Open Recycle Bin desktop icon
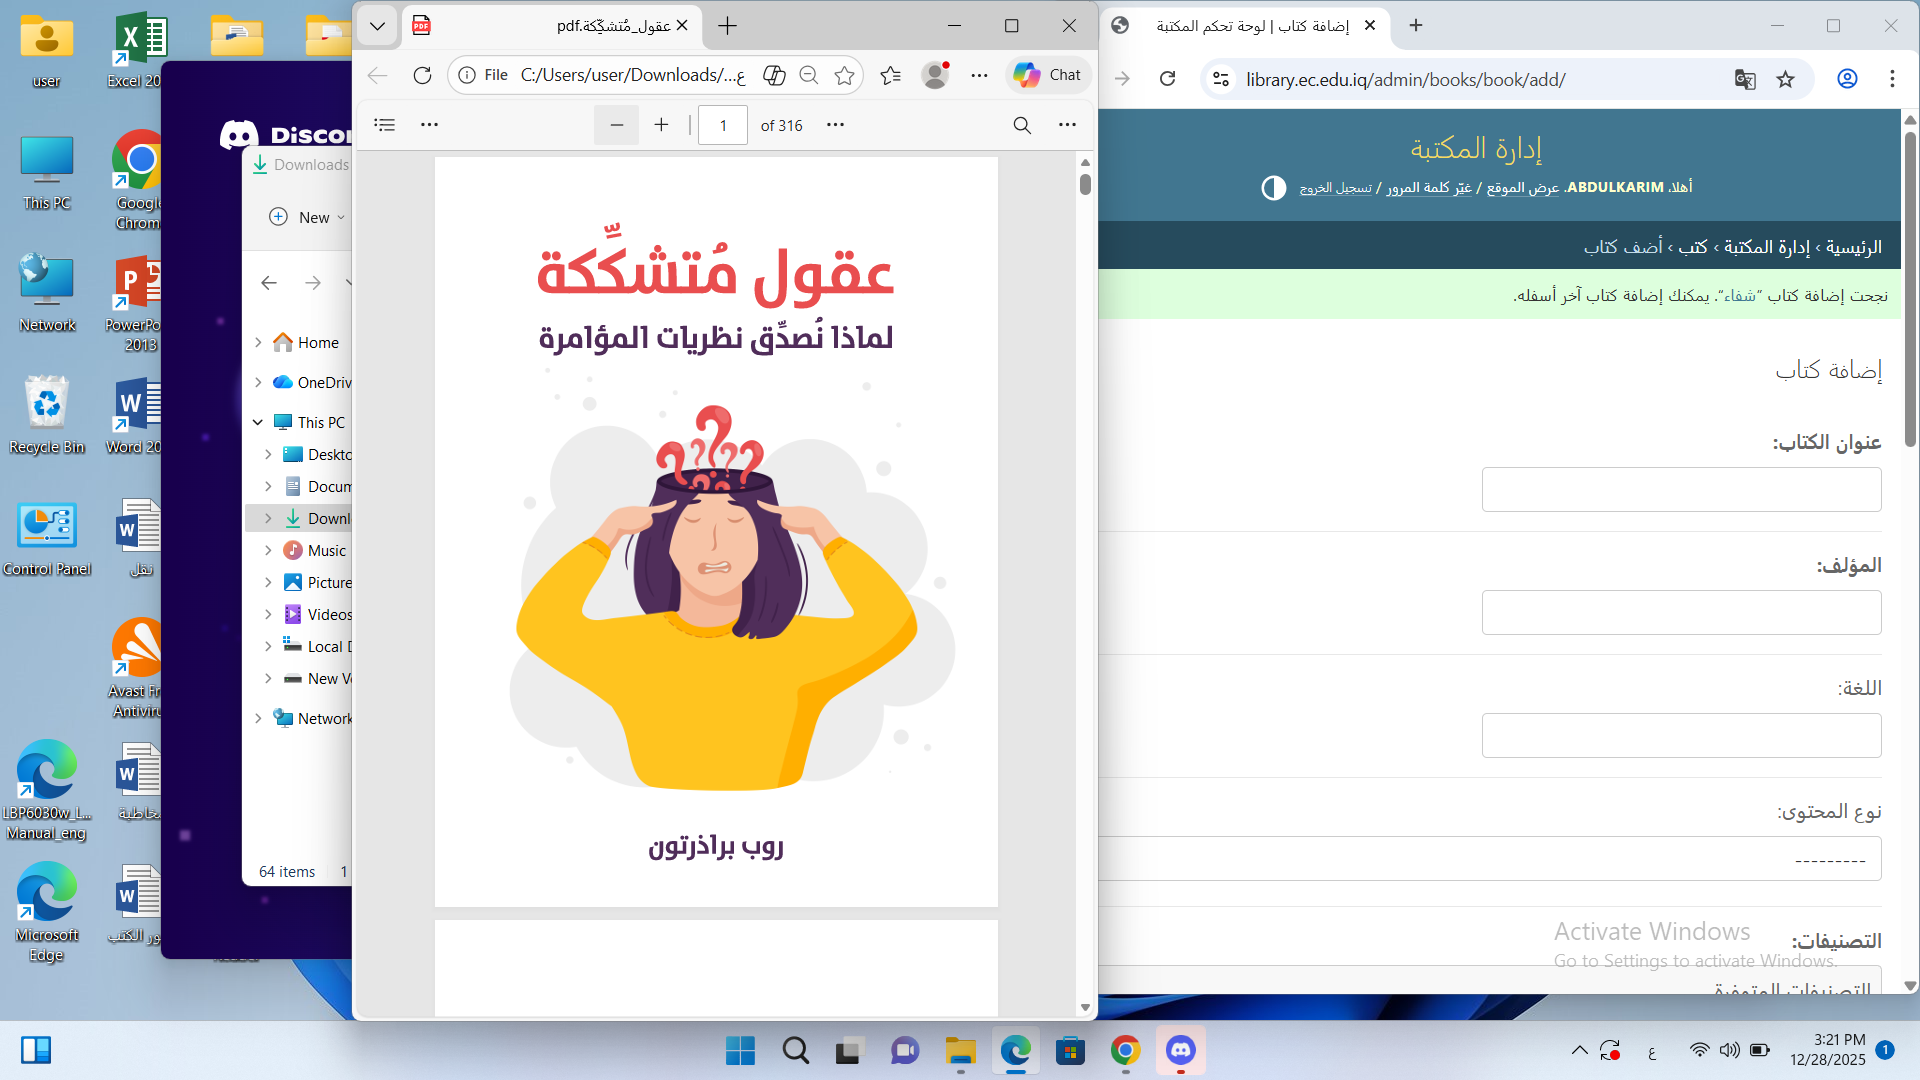The width and height of the screenshot is (1920, 1080). 47,415
